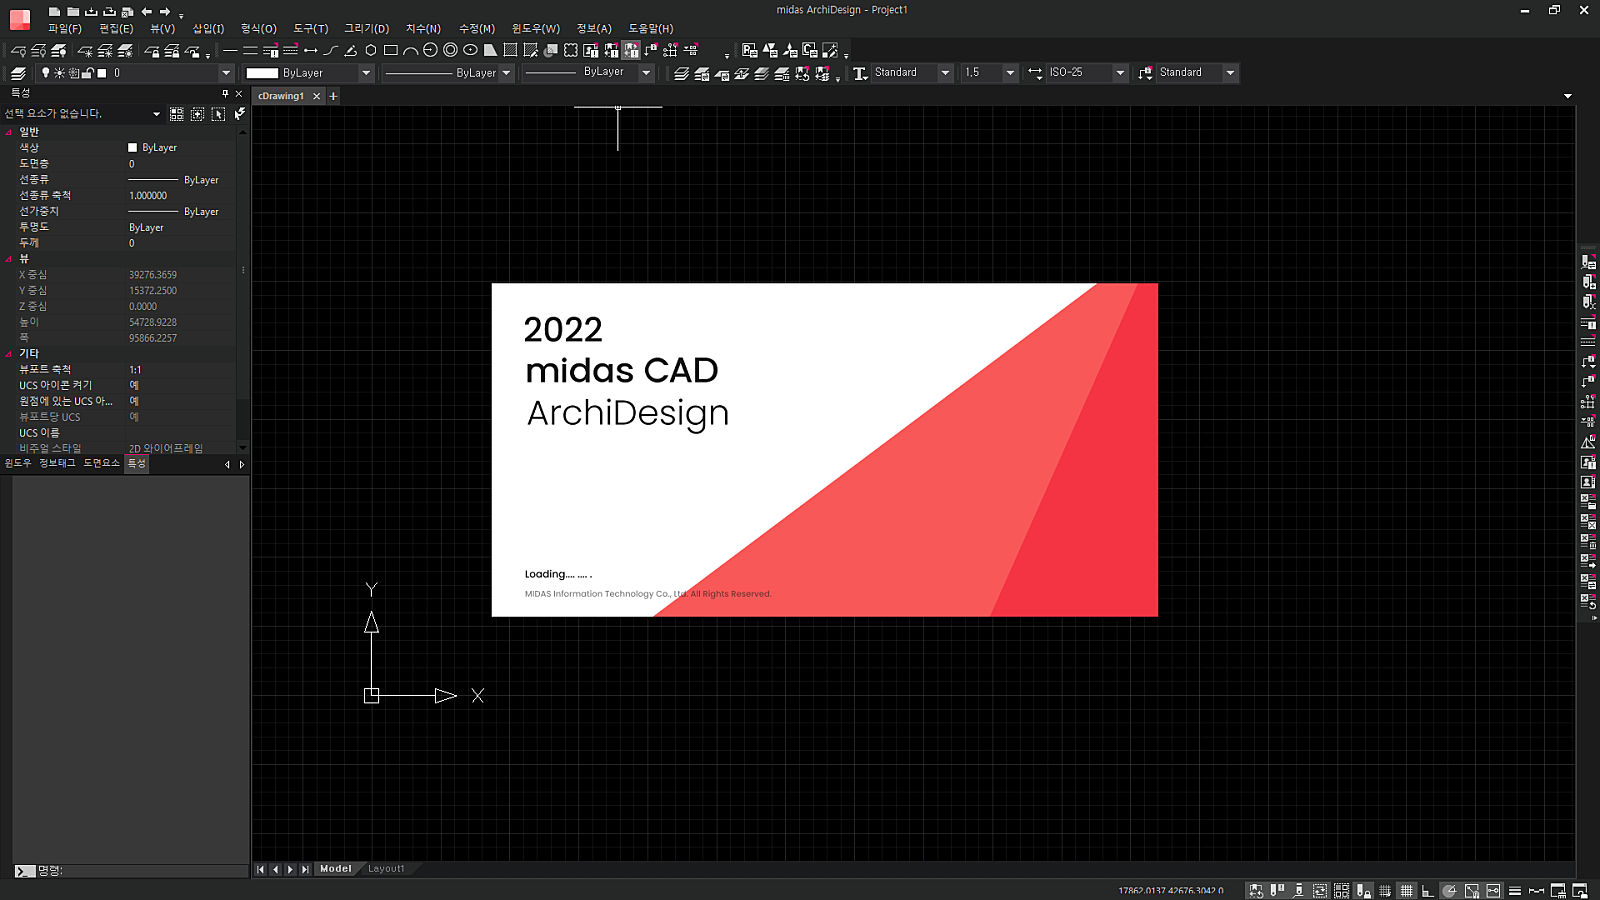Click the quick select icon in properties panel

tap(240, 114)
